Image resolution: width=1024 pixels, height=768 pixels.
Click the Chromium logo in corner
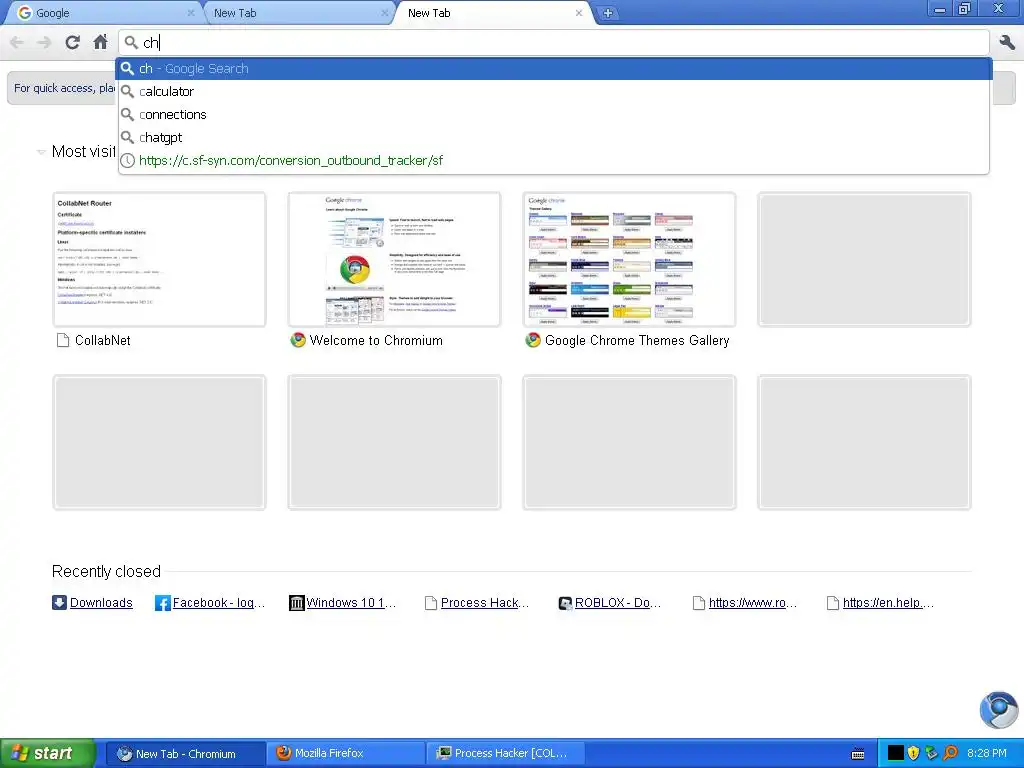pos(999,710)
